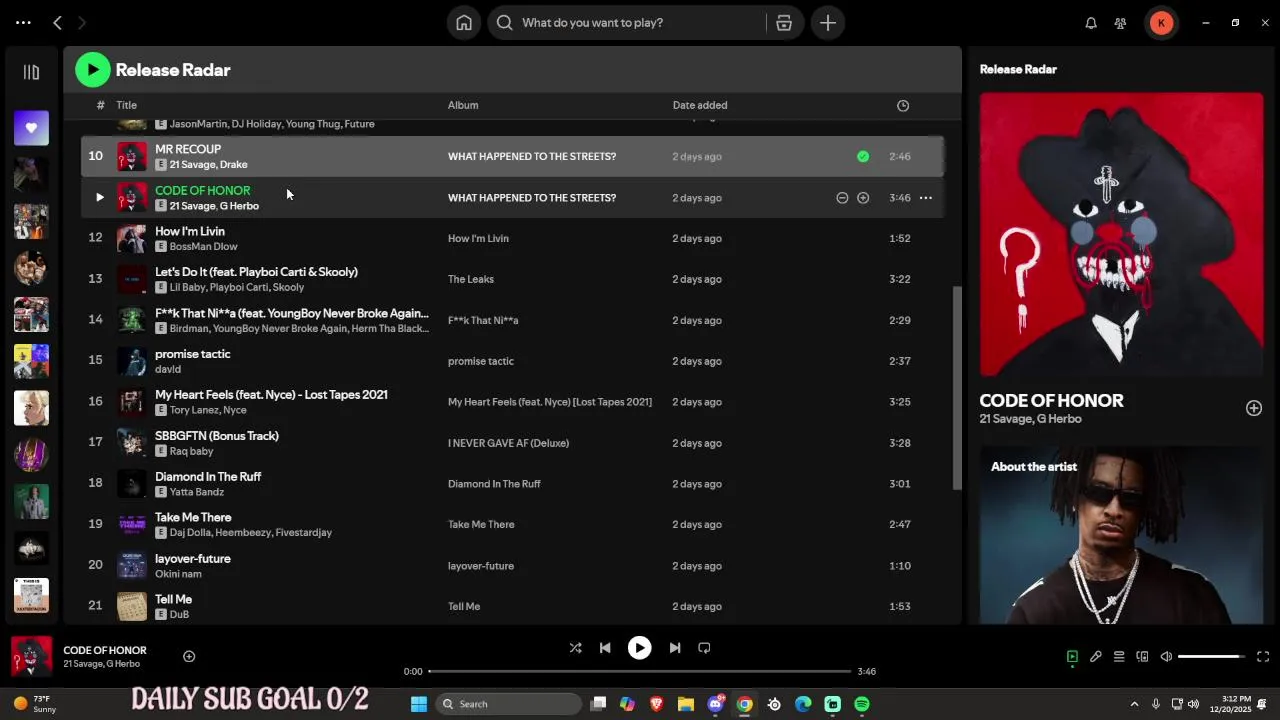Sort by the '#' column header
The height and width of the screenshot is (720, 1280).
100,105
